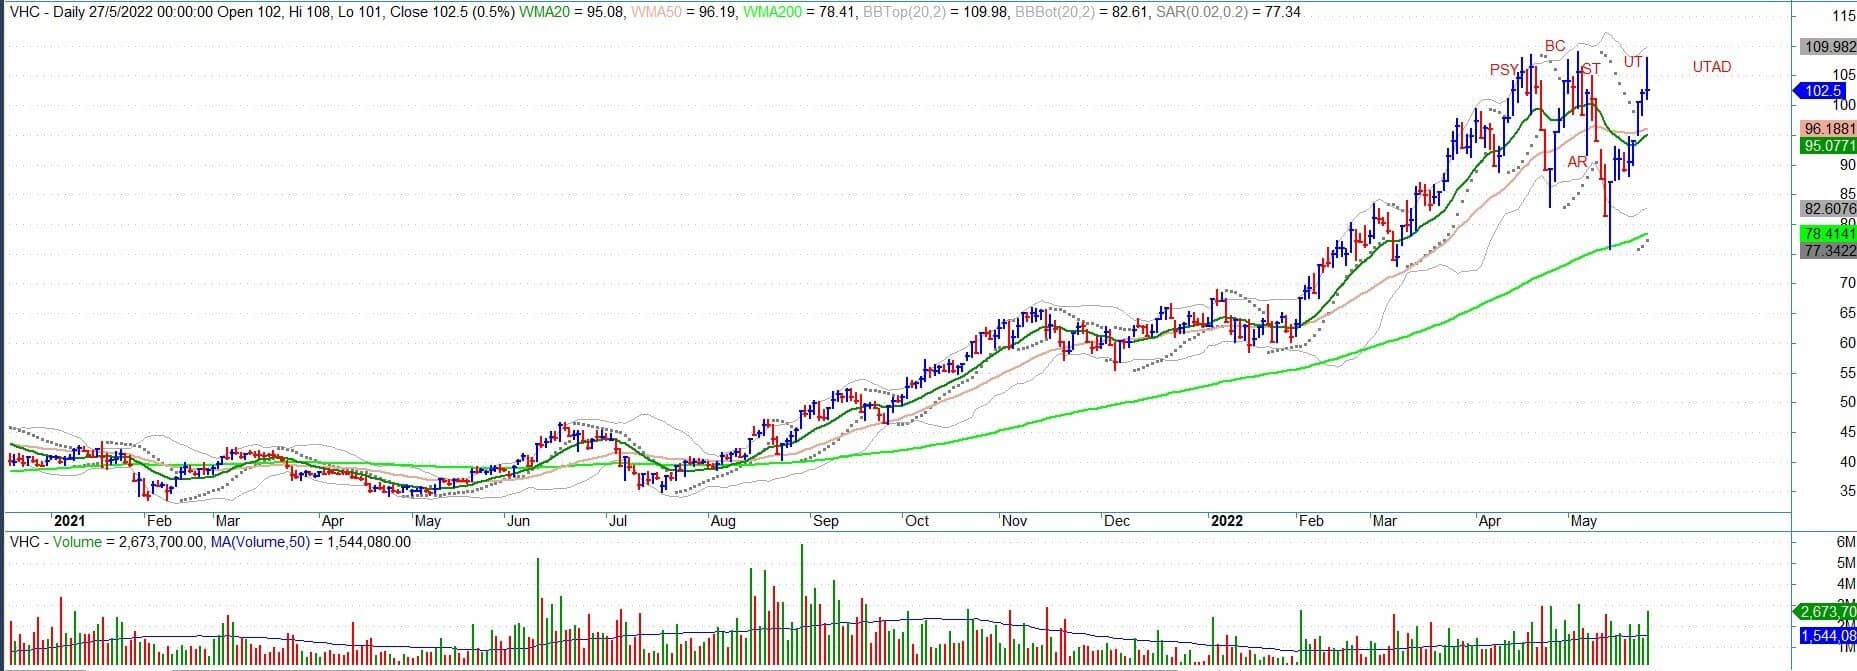This screenshot has height=671, width=1857.
Task: Select the green 78.4141 WMA200 value tag
Action: [1828, 233]
